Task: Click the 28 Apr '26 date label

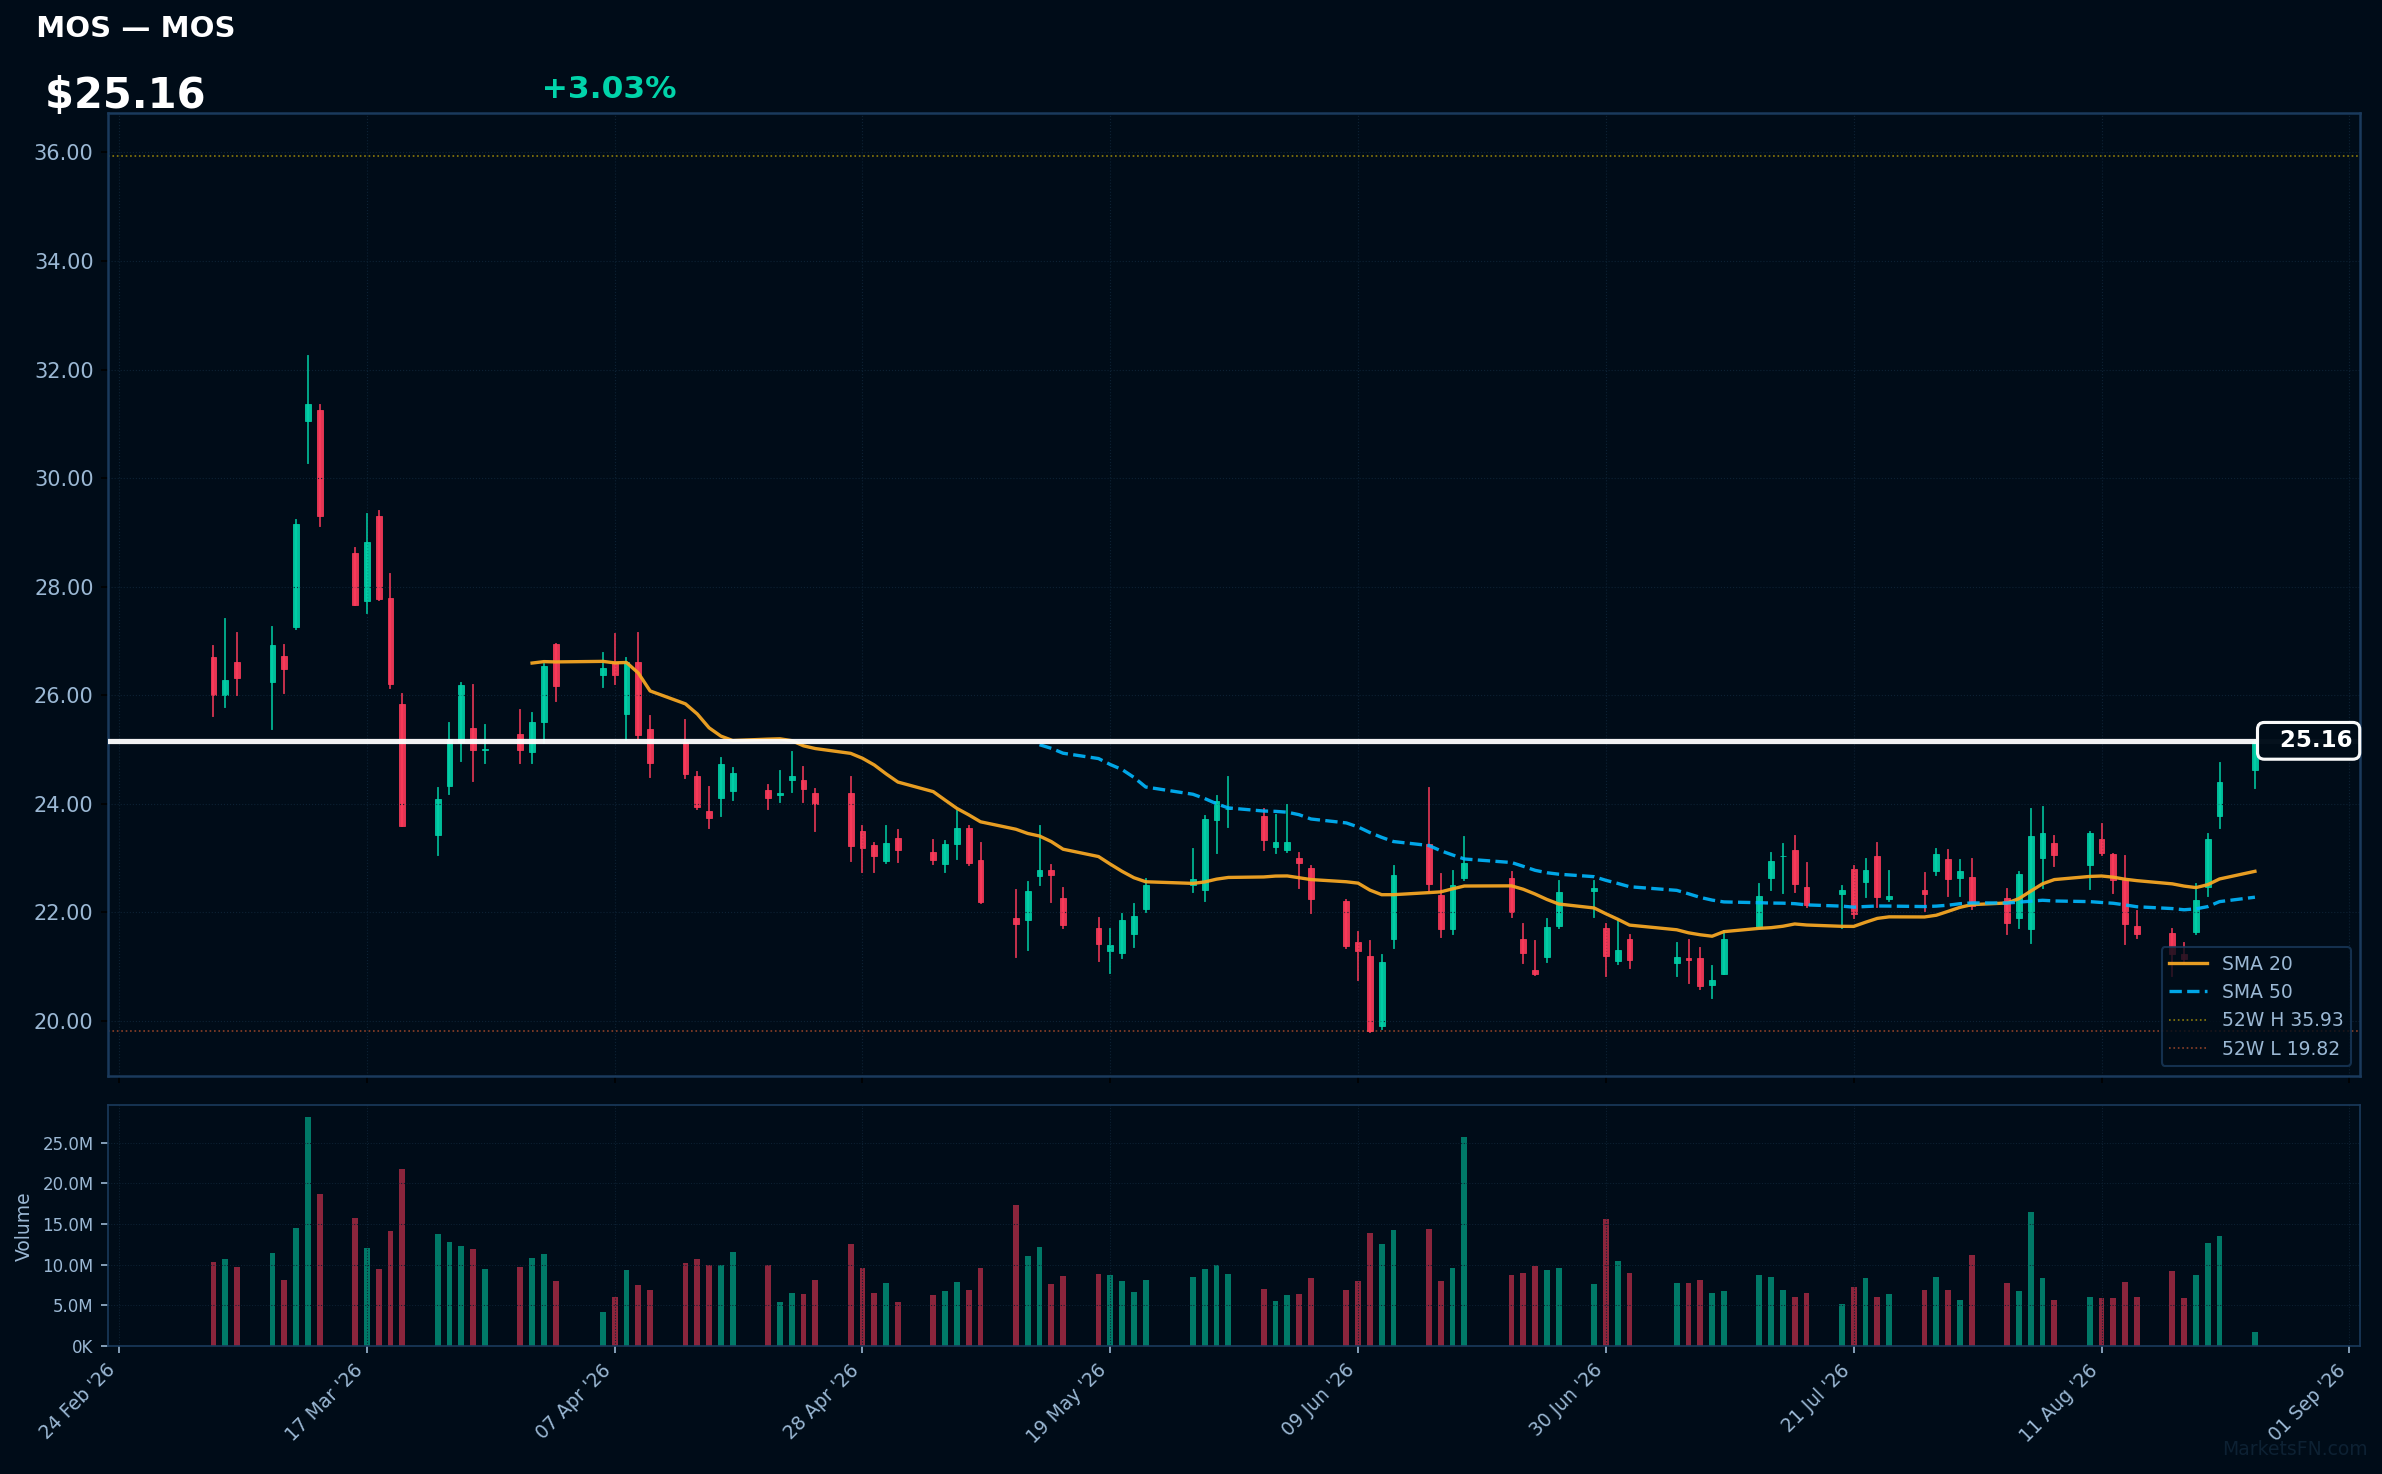Action: click(821, 1401)
